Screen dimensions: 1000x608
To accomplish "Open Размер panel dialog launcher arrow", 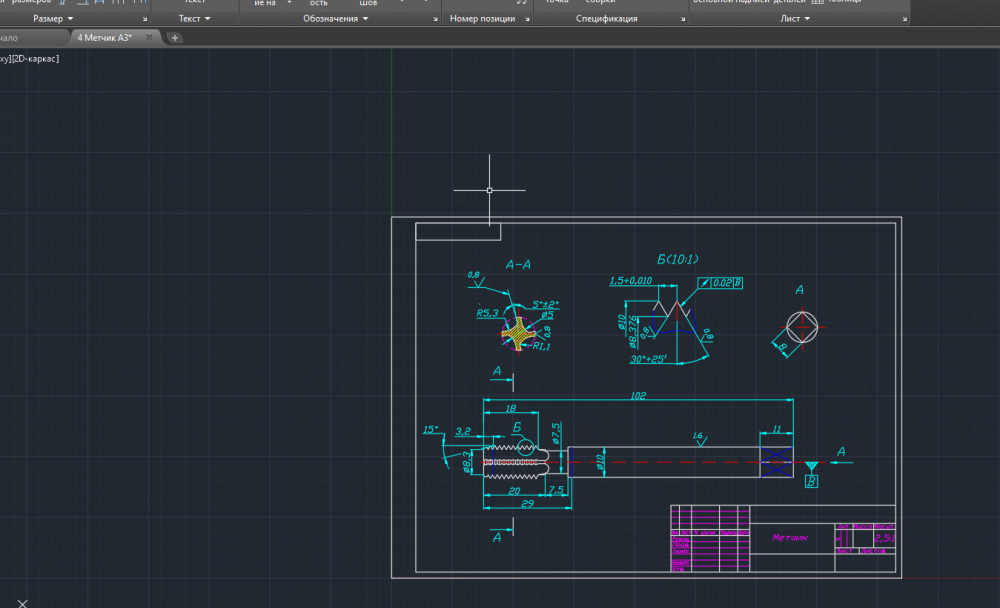I will point(145,19).
